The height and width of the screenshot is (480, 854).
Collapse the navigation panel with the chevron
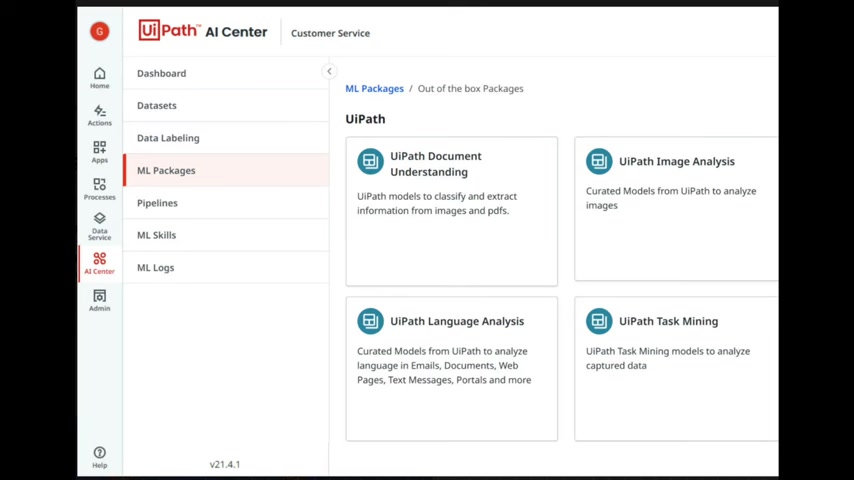[329, 71]
